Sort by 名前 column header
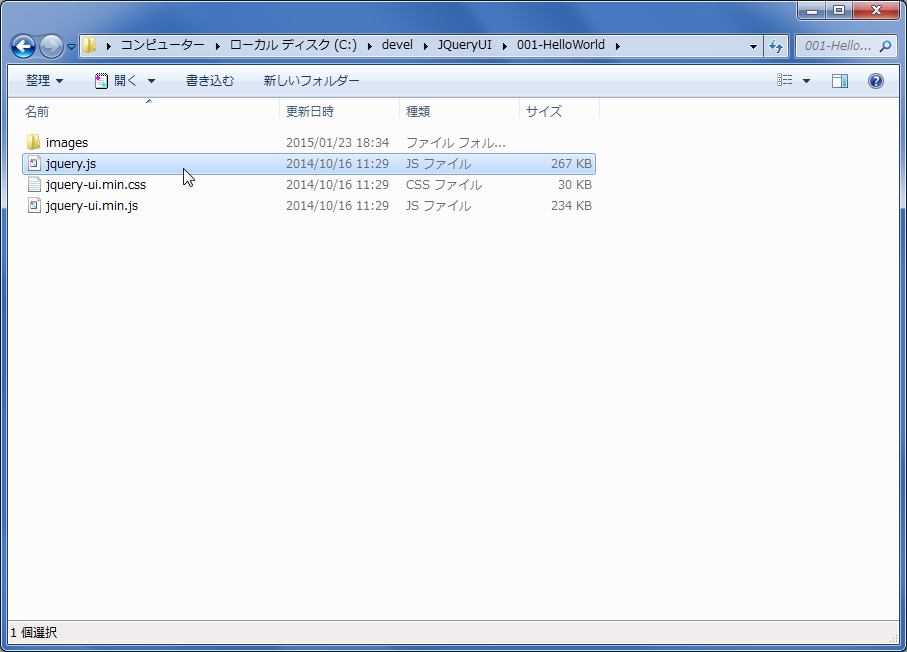This screenshot has width=907, height=652. 37,112
